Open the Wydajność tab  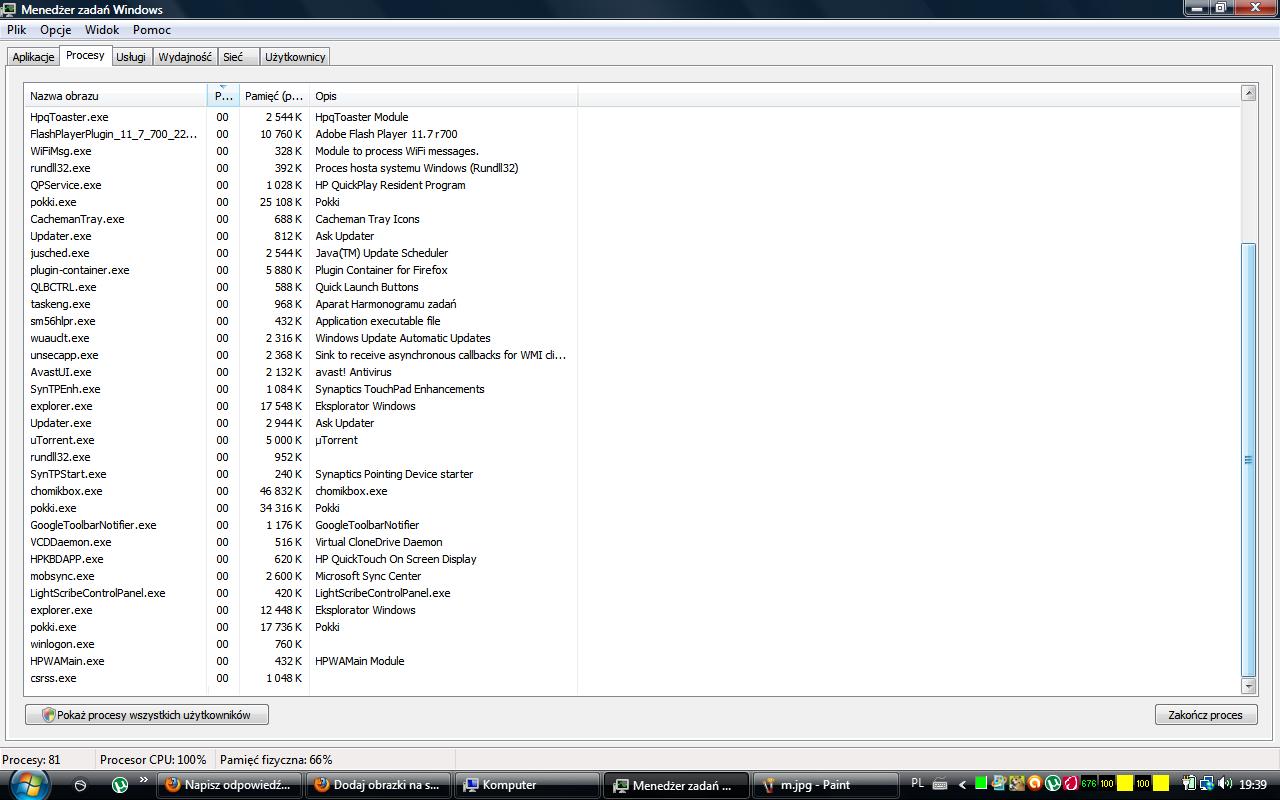185,57
